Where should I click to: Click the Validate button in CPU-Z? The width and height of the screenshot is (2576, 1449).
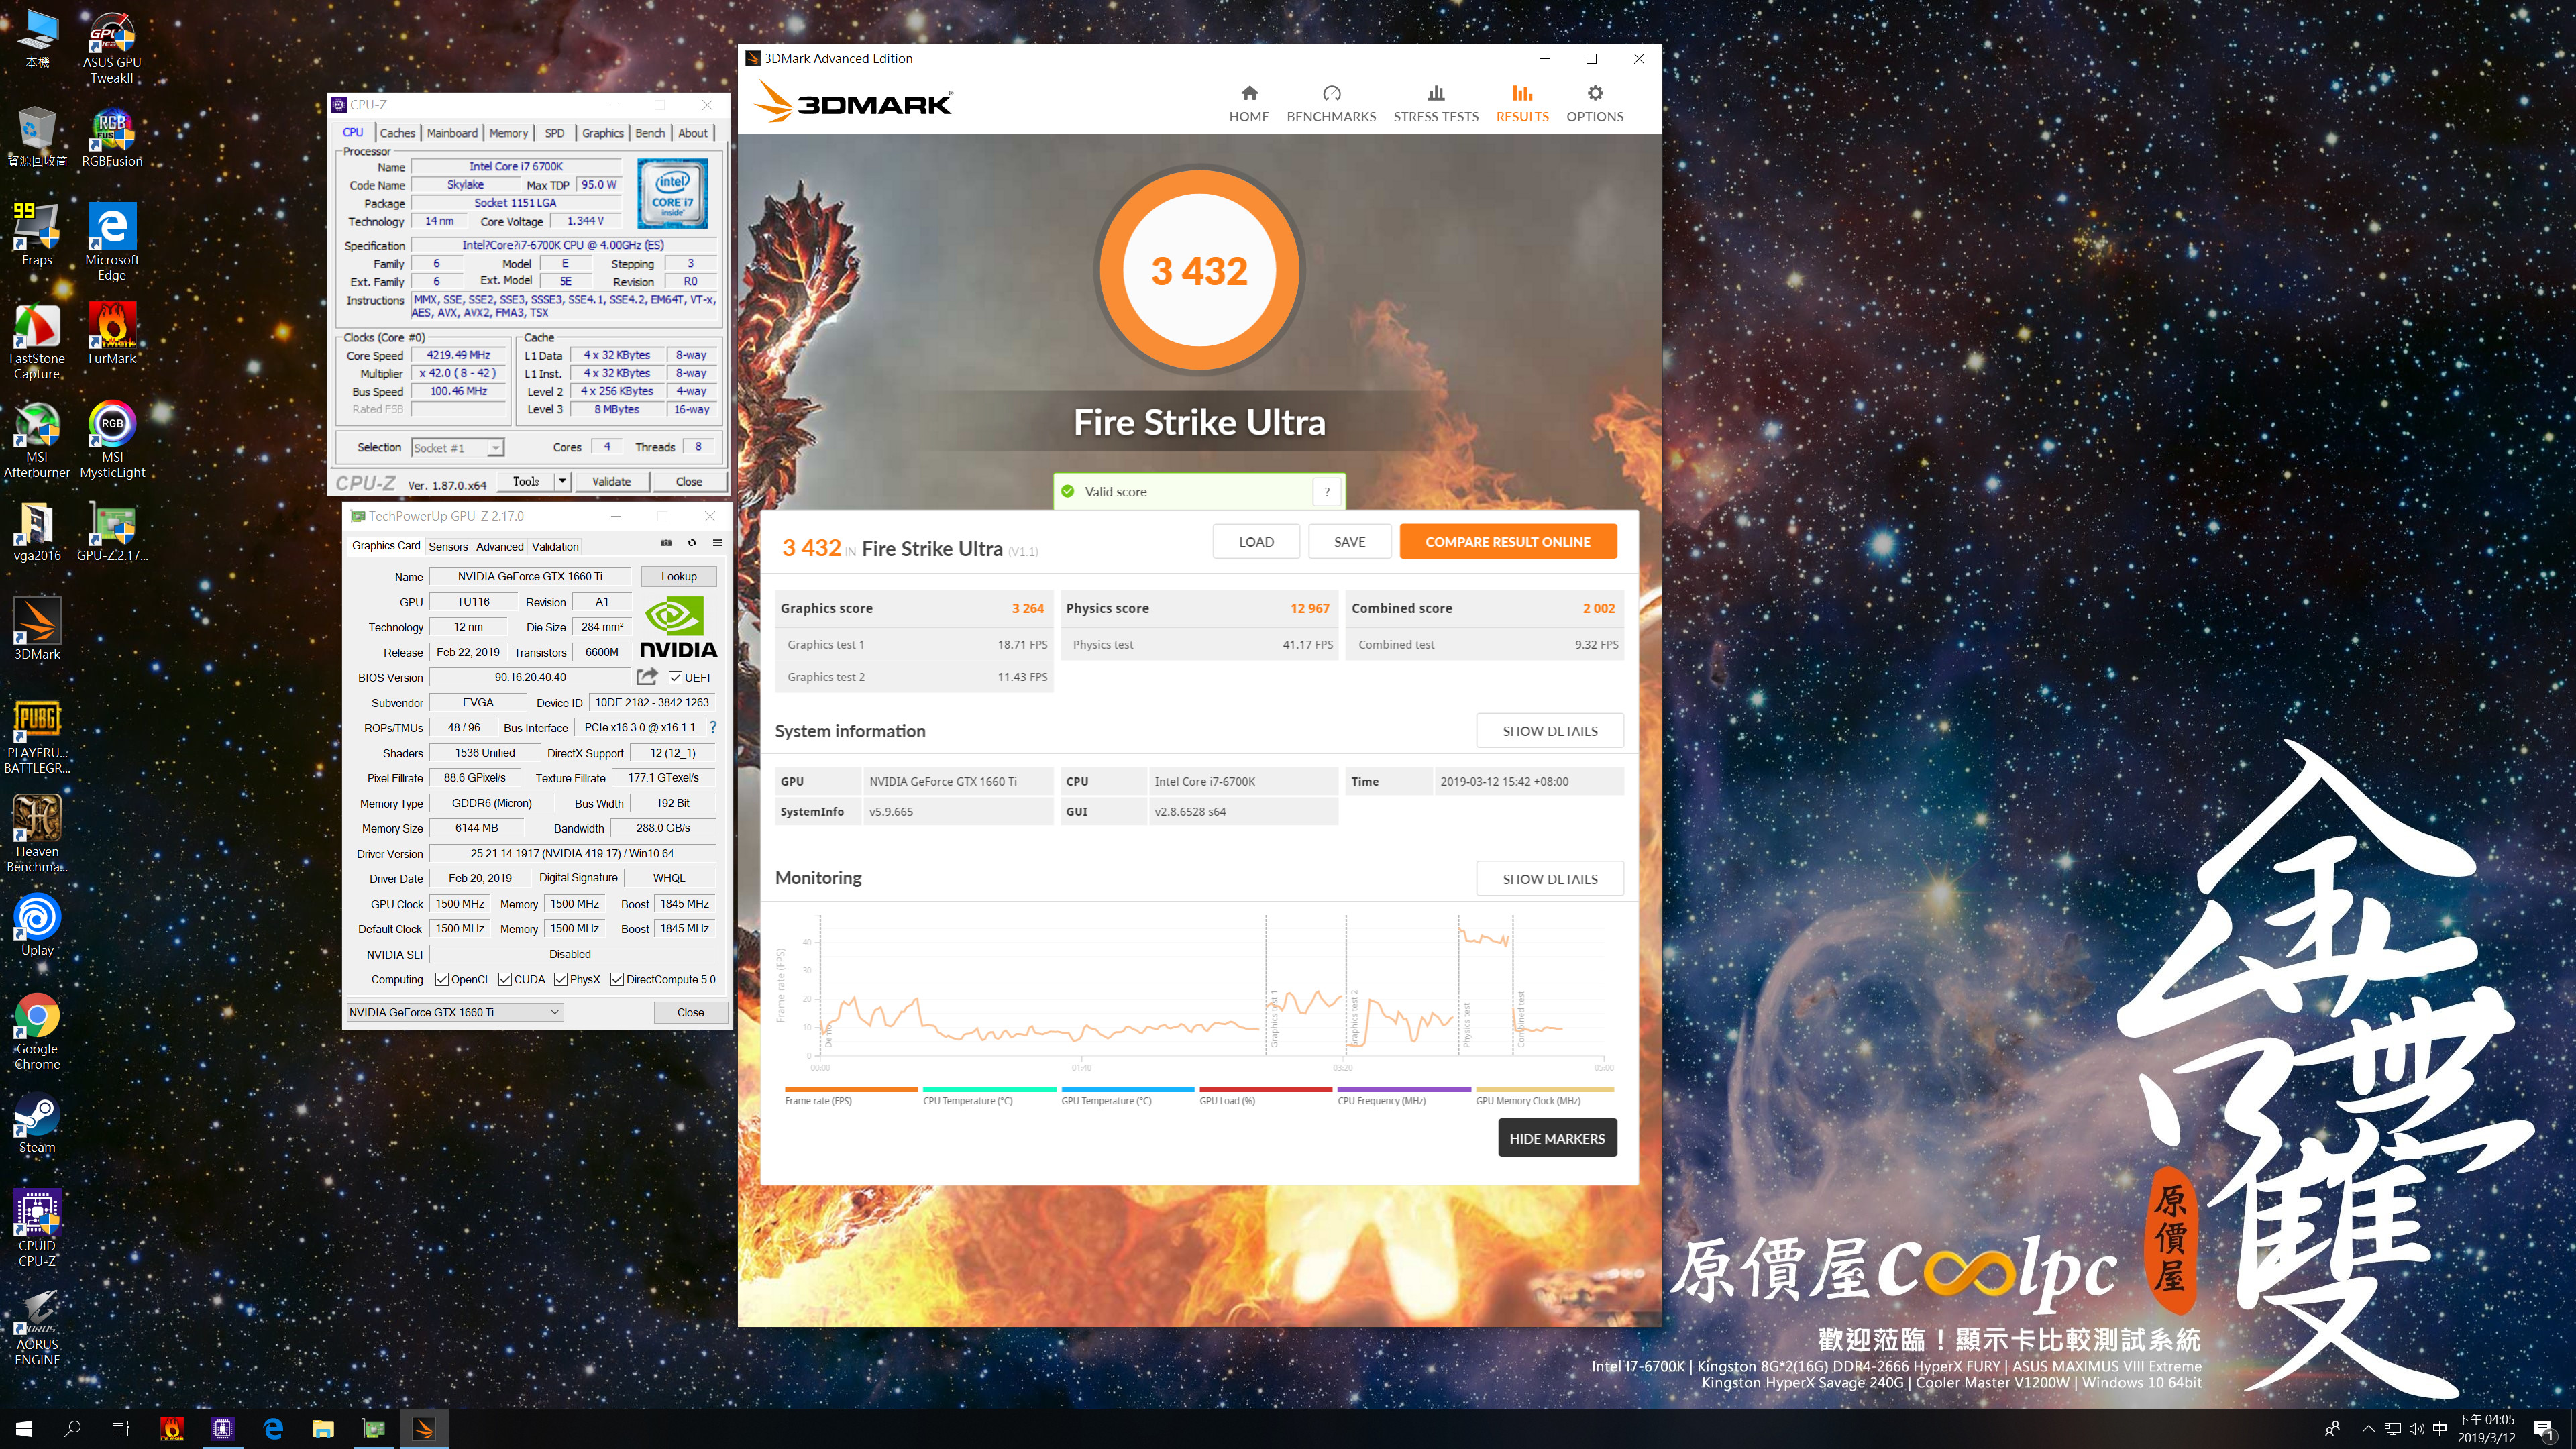coord(611,481)
